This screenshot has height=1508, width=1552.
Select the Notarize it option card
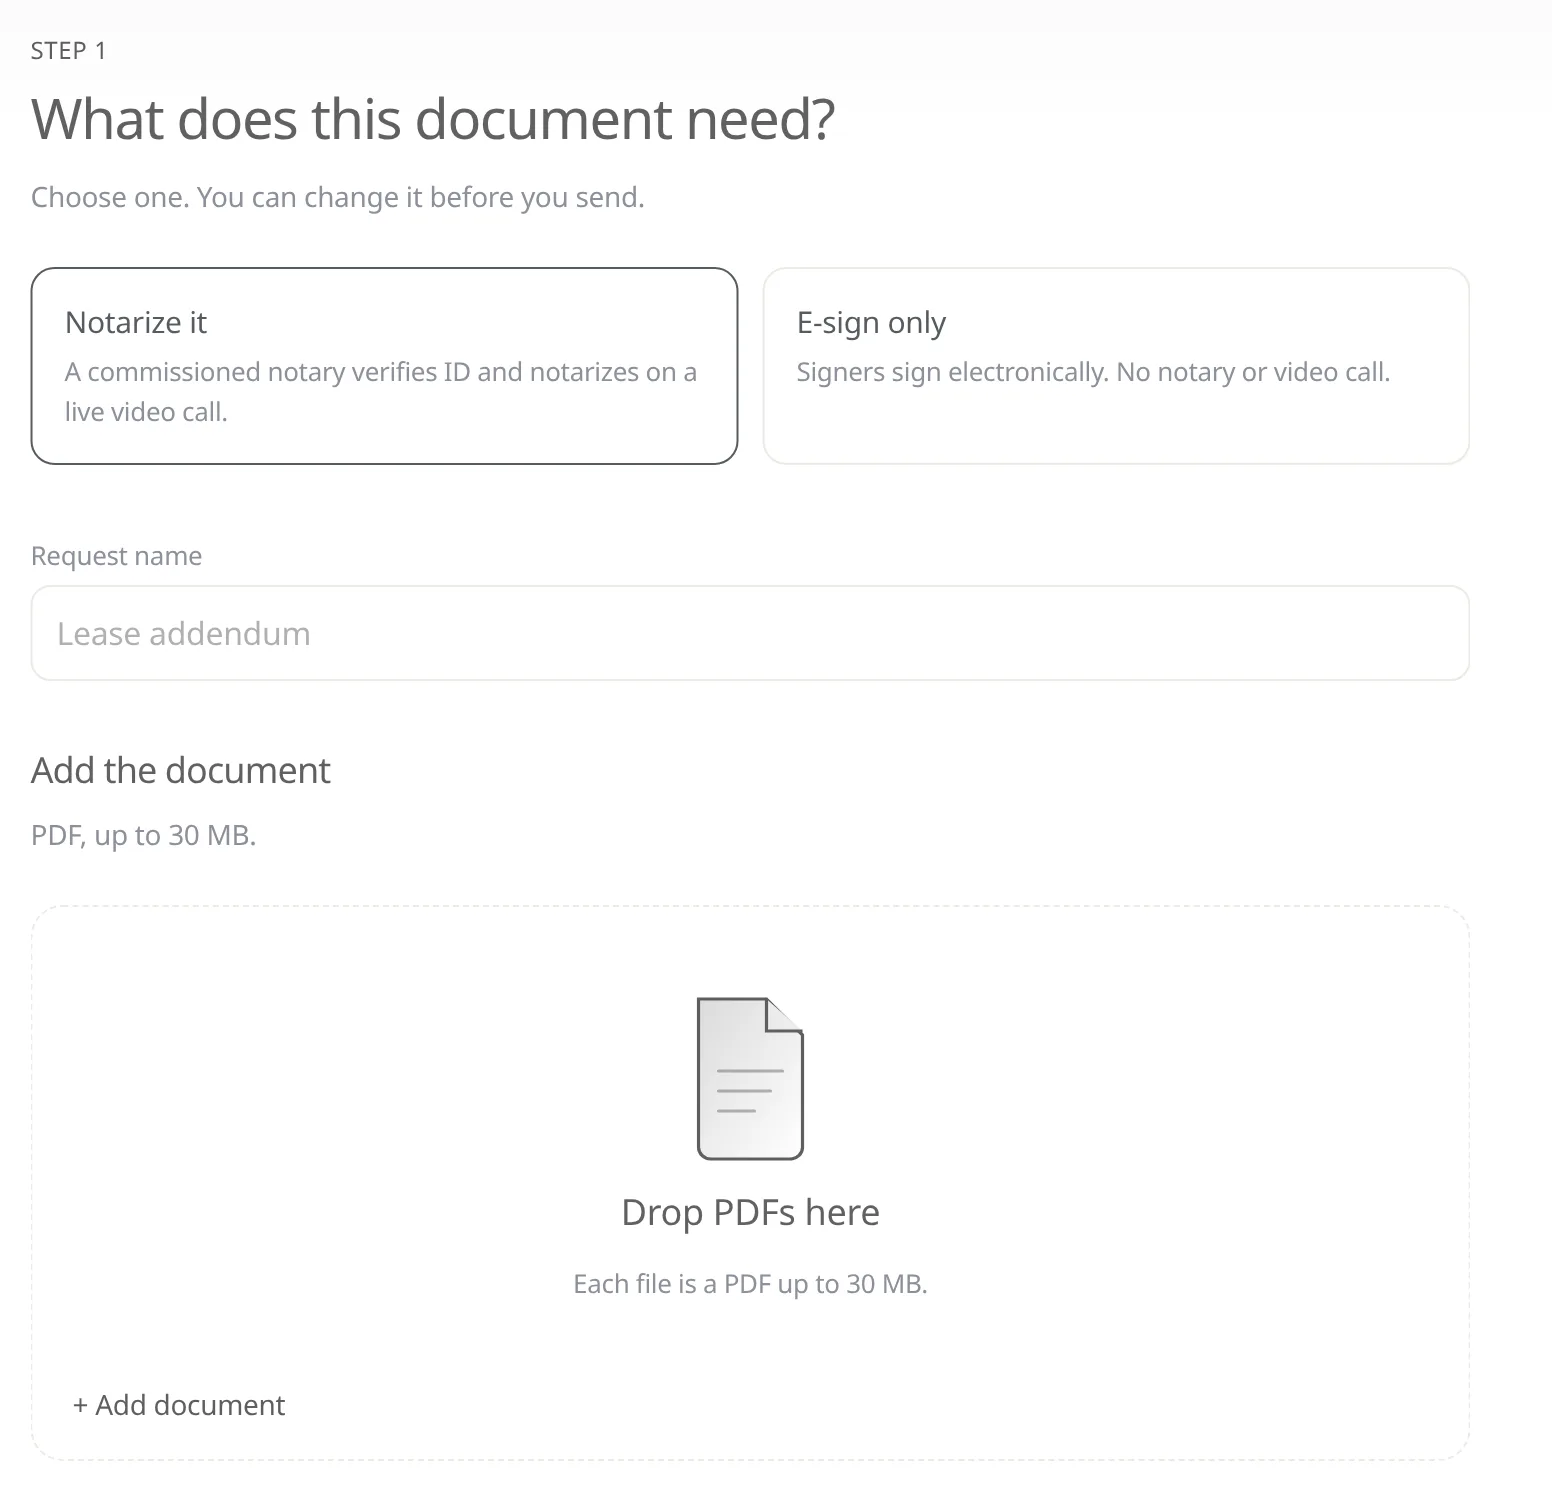tap(384, 366)
